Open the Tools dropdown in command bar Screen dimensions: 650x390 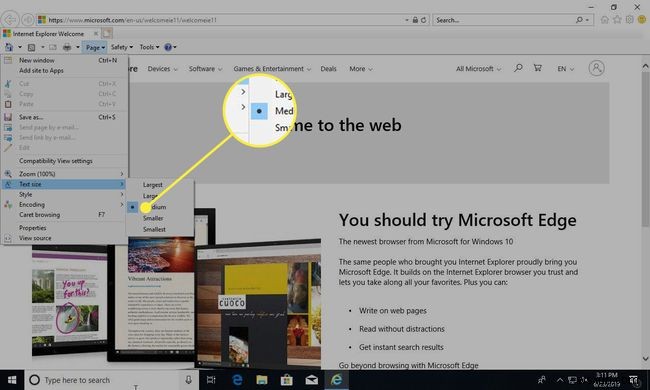click(x=149, y=47)
